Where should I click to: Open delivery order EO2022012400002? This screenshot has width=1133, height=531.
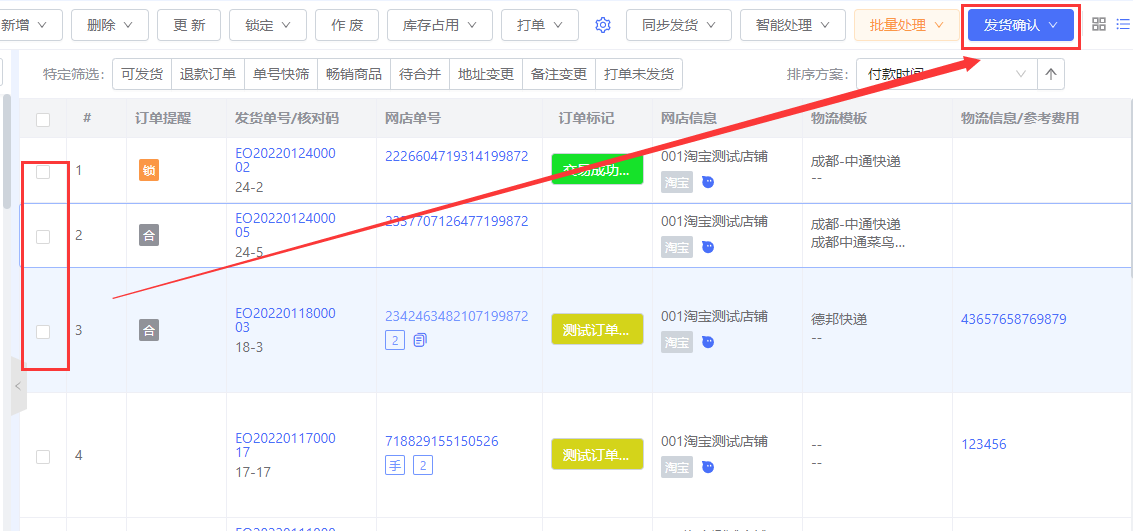click(x=285, y=160)
